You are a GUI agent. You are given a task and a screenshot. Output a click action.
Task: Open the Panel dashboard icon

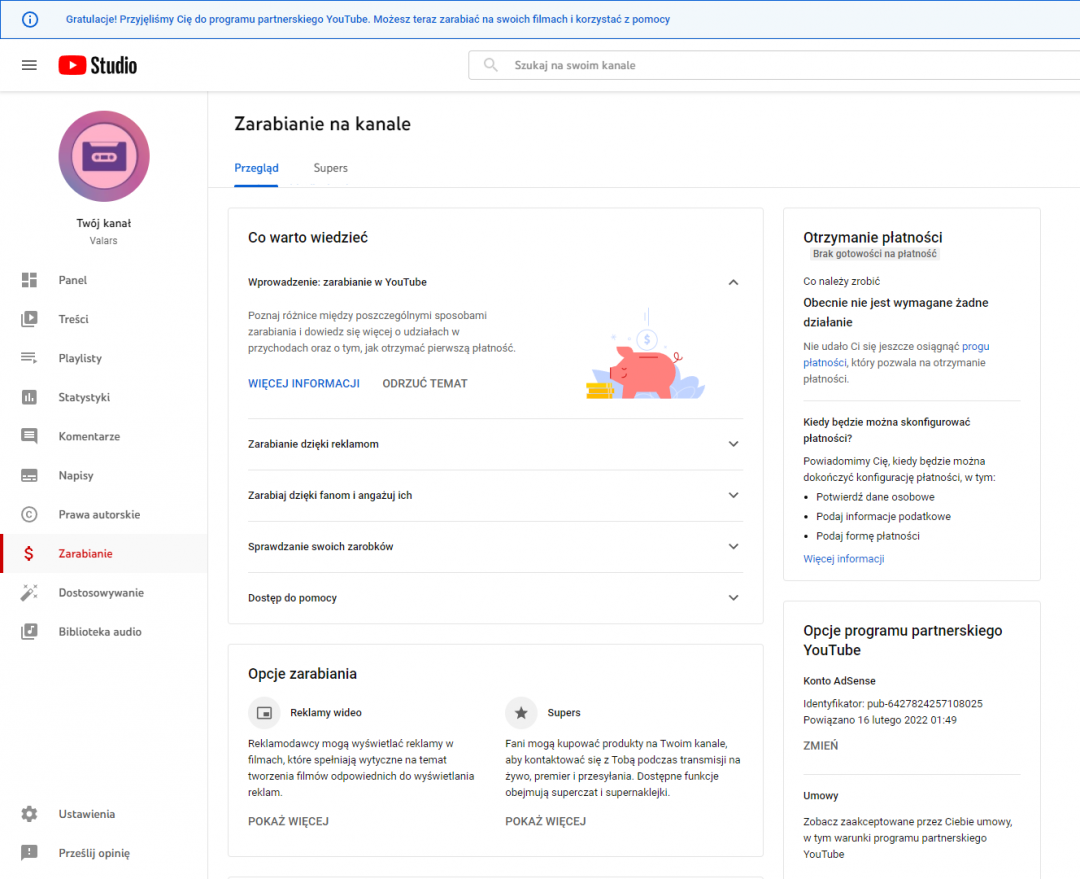click(x=29, y=280)
